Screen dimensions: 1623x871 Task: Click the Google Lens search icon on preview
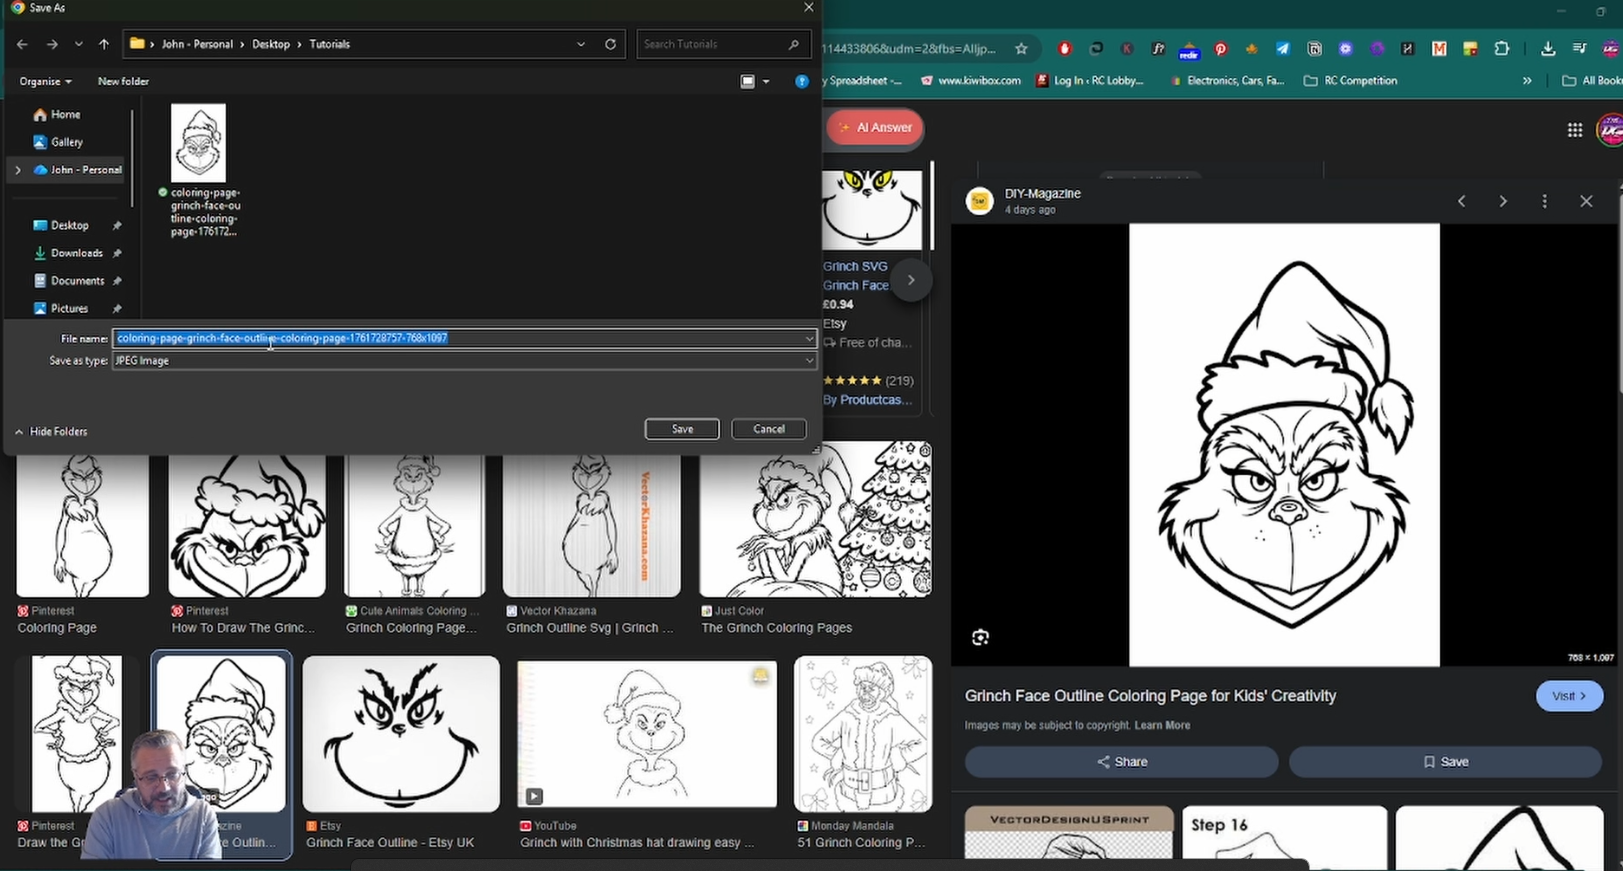coord(980,638)
